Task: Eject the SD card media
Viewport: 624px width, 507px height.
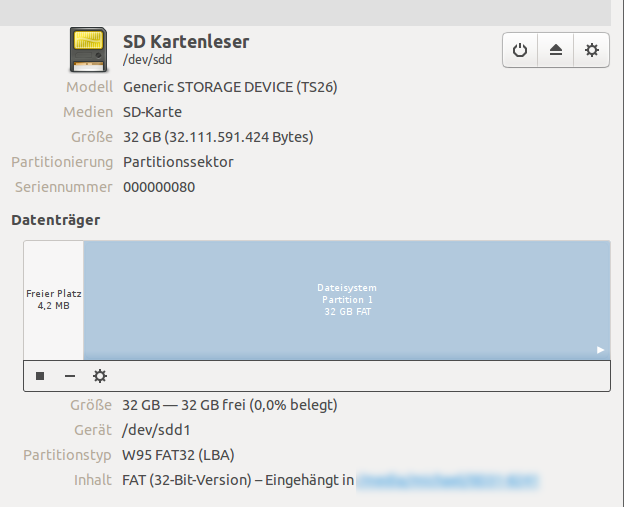Action: point(556,50)
